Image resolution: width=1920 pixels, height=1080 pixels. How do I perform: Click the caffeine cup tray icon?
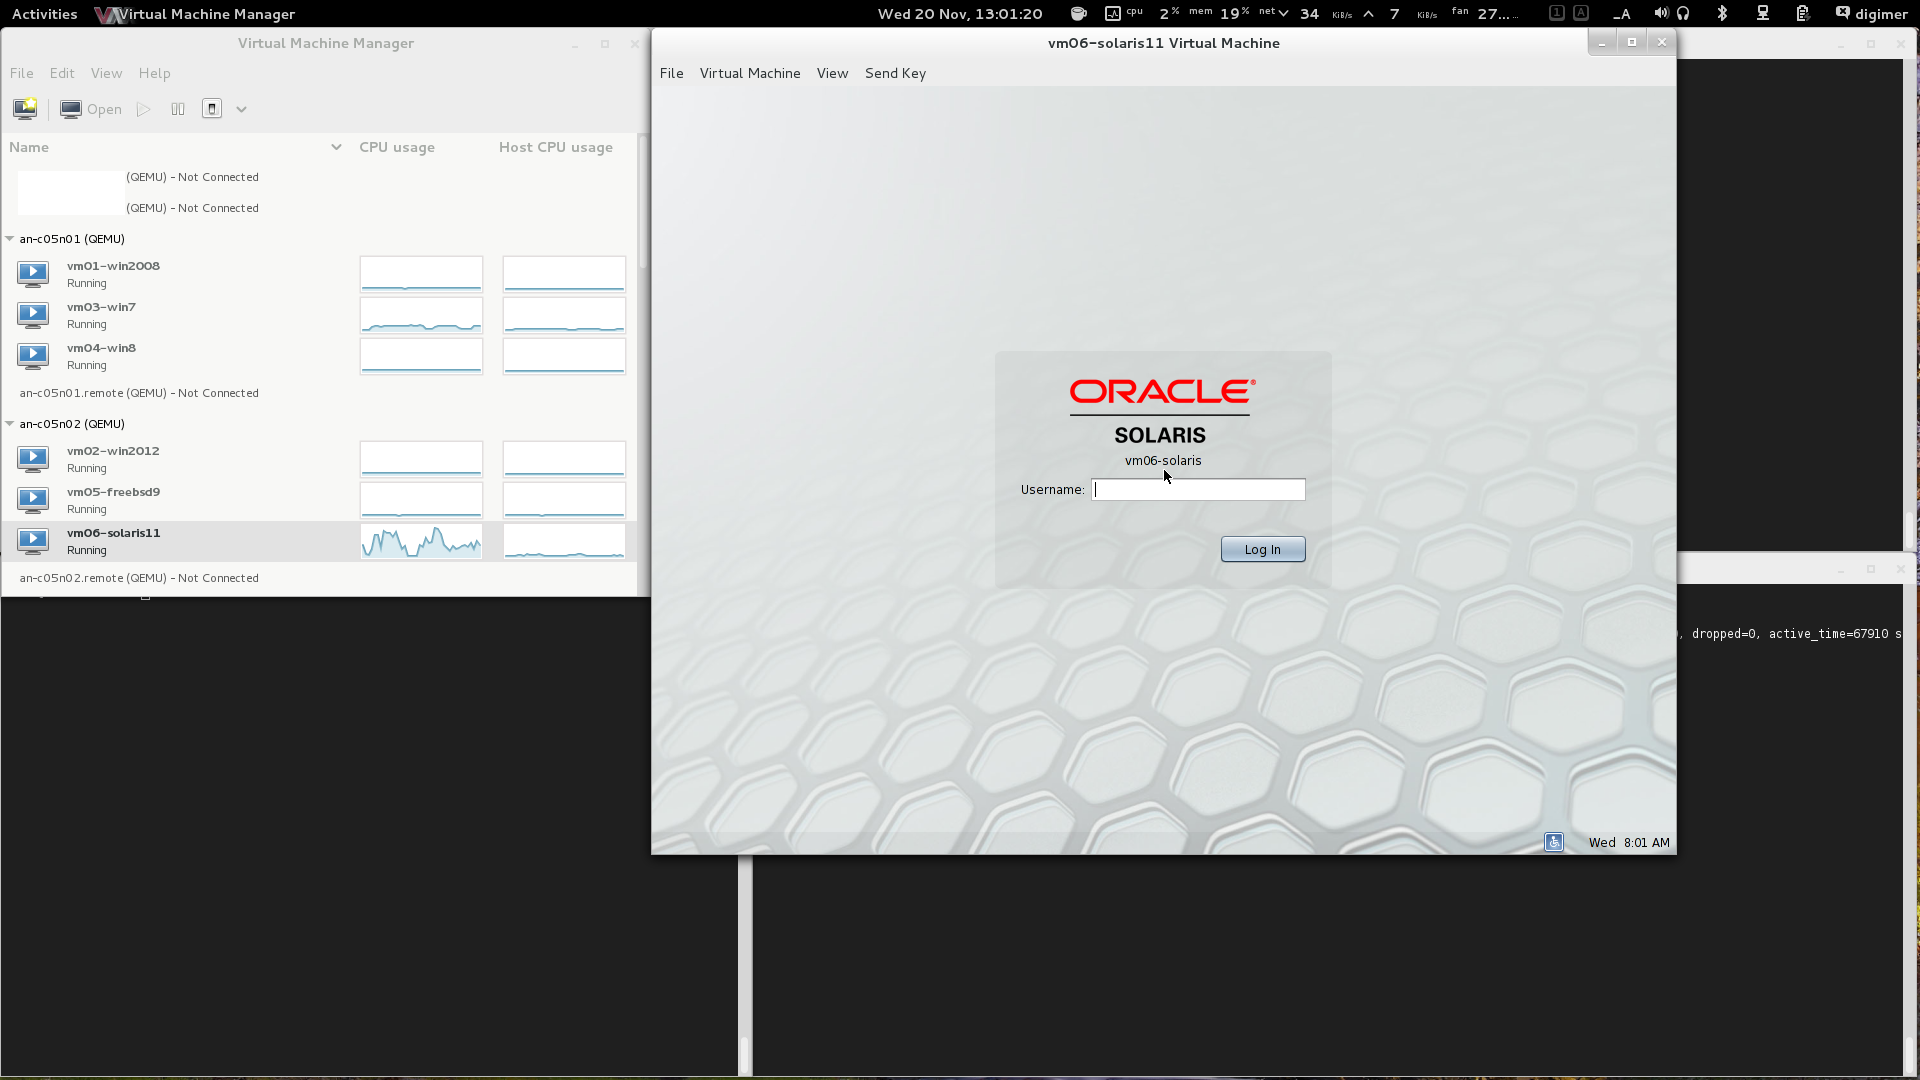pos(1079,14)
